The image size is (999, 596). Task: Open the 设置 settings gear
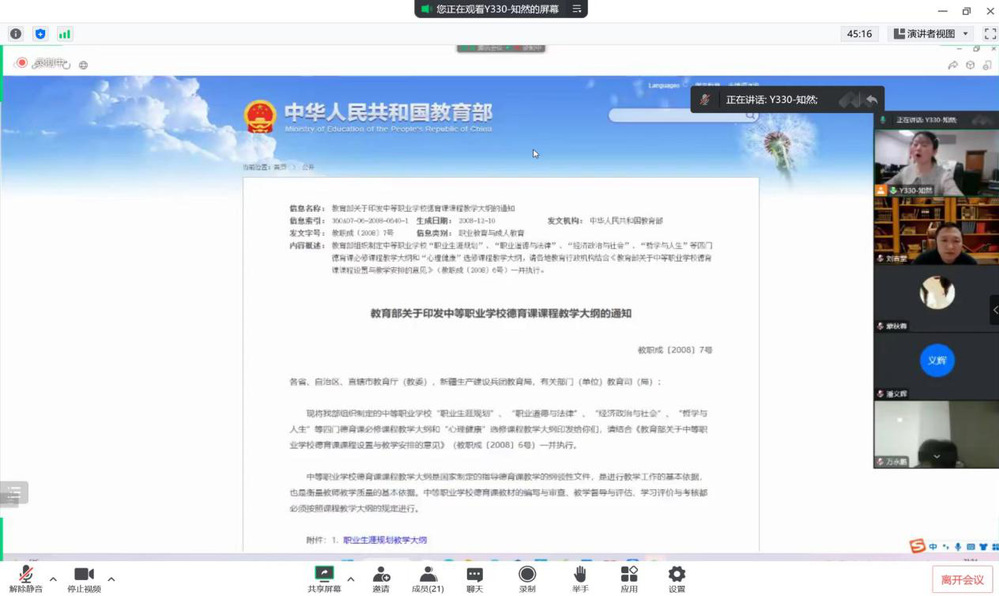[677, 576]
